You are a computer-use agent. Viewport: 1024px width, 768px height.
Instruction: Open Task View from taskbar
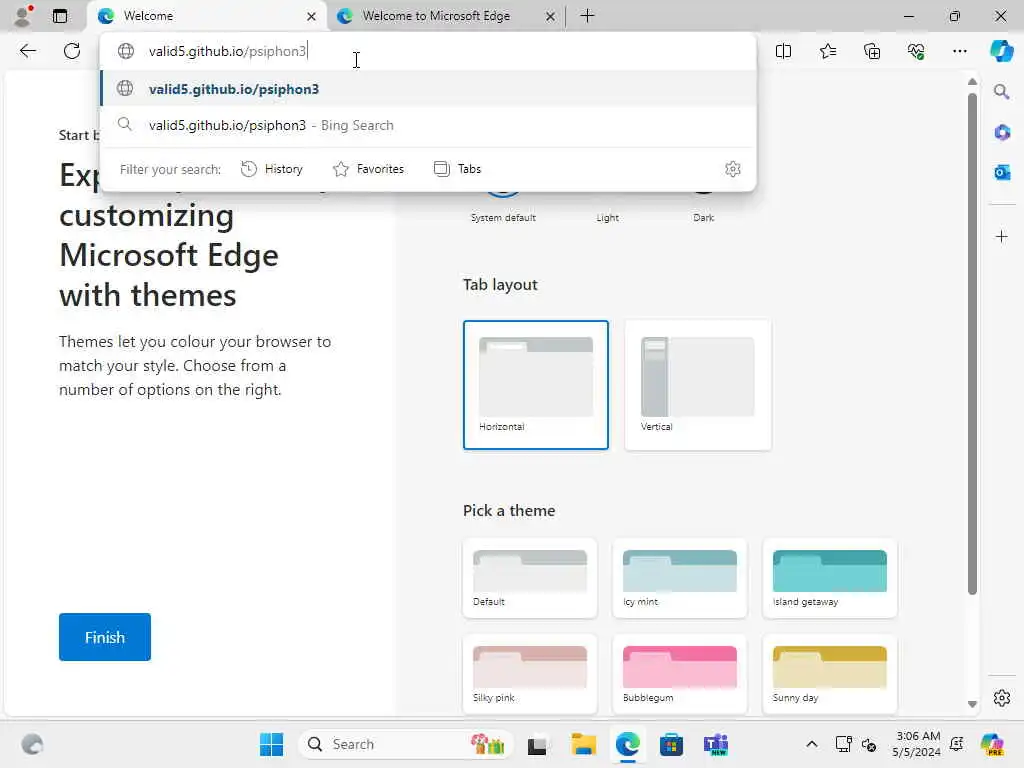[537, 744]
